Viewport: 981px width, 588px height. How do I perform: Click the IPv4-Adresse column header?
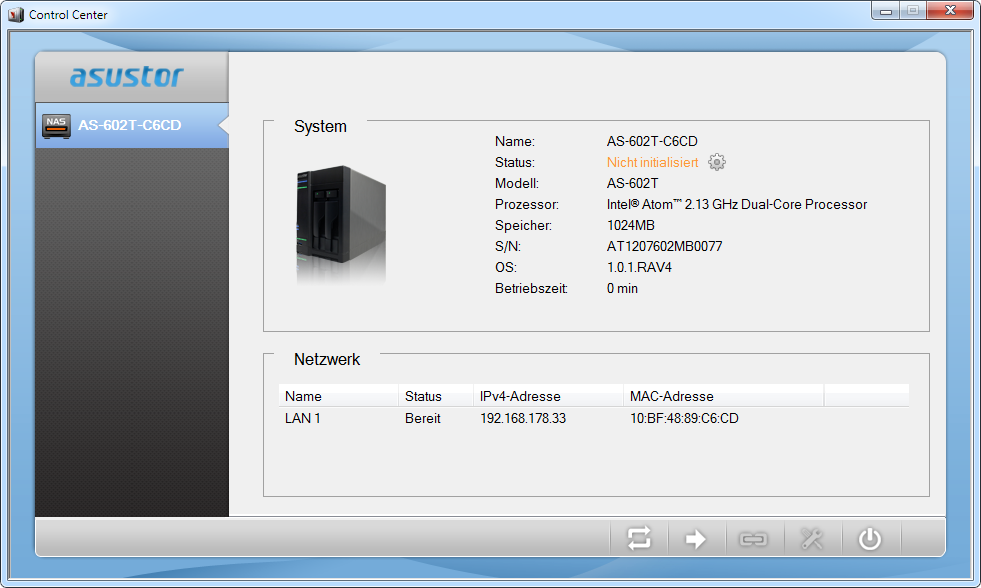548,396
